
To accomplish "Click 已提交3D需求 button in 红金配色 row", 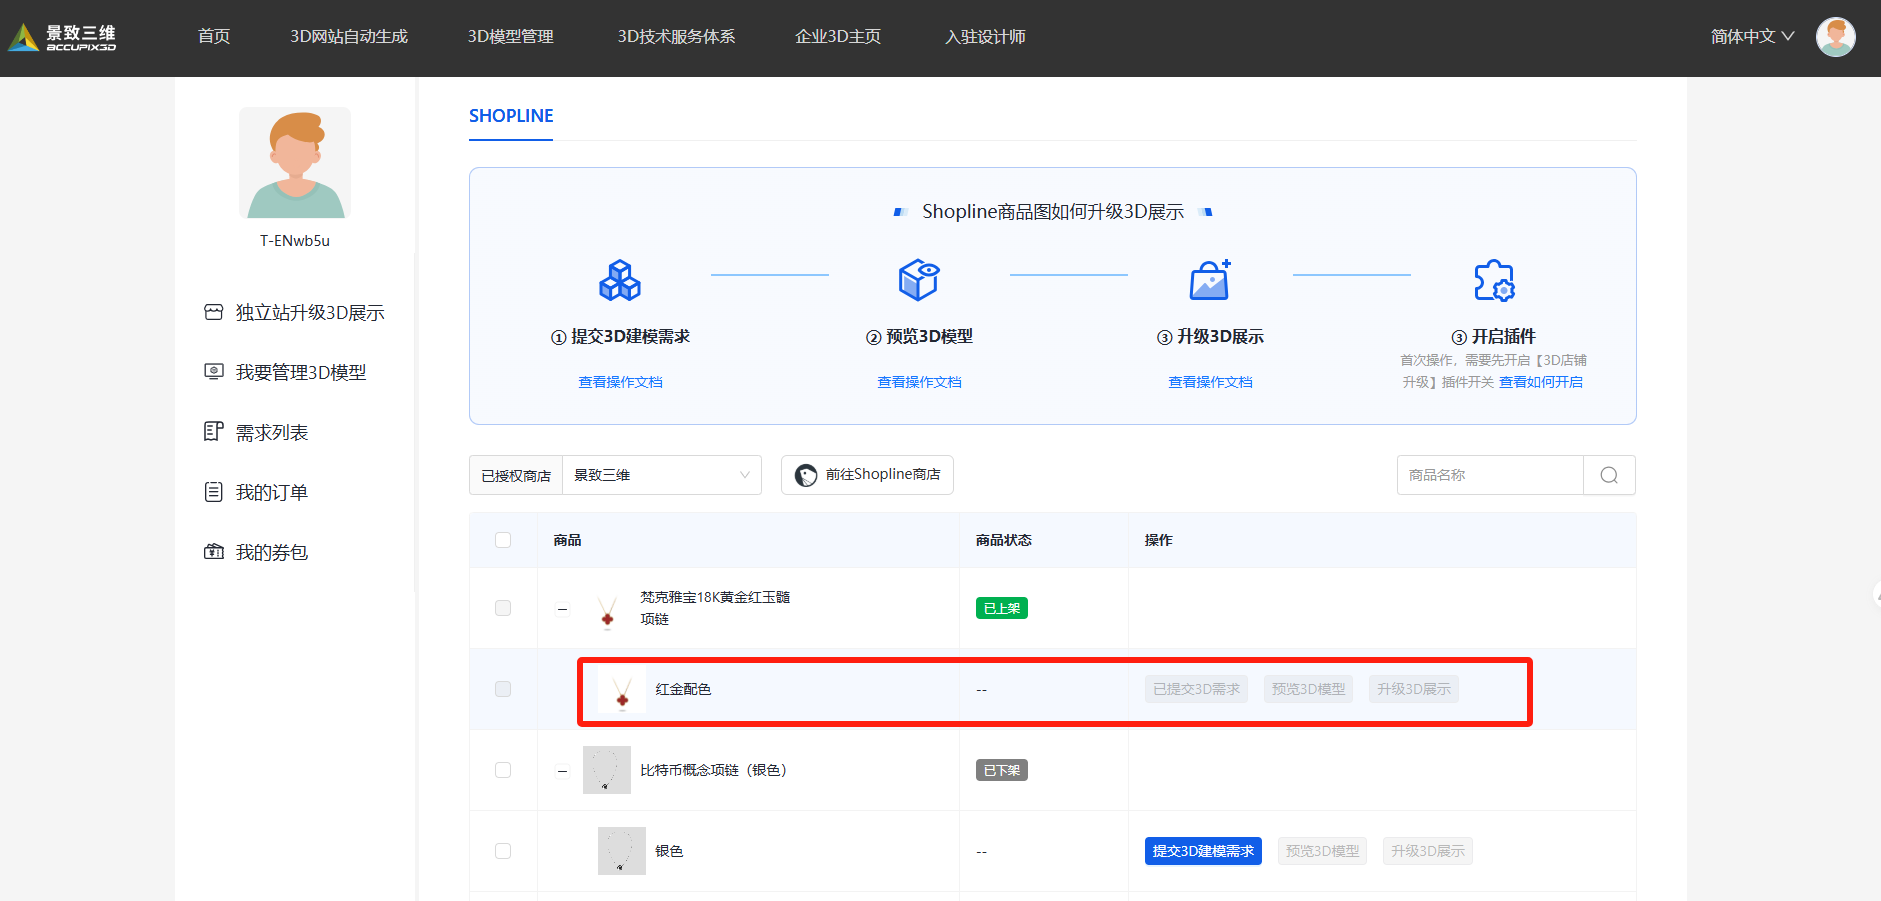I will click(x=1196, y=689).
